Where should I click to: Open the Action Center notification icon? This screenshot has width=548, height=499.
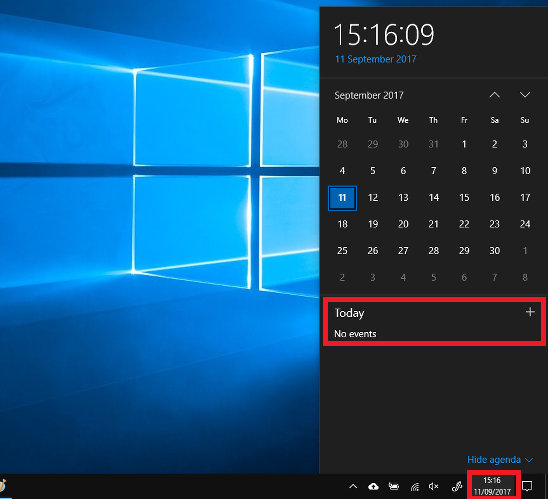click(527, 486)
